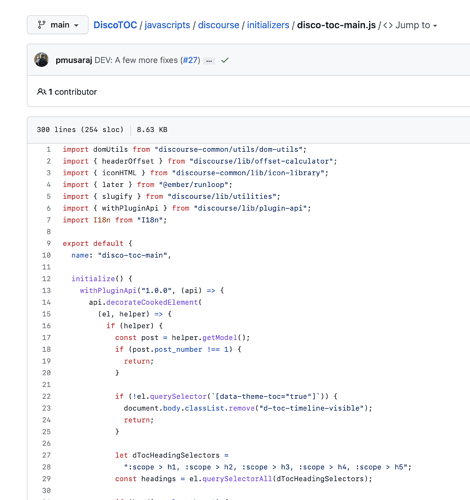Open the main branch selector dropdown
The width and height of the screenshot is (470, 500).
(x=58, y=25)
